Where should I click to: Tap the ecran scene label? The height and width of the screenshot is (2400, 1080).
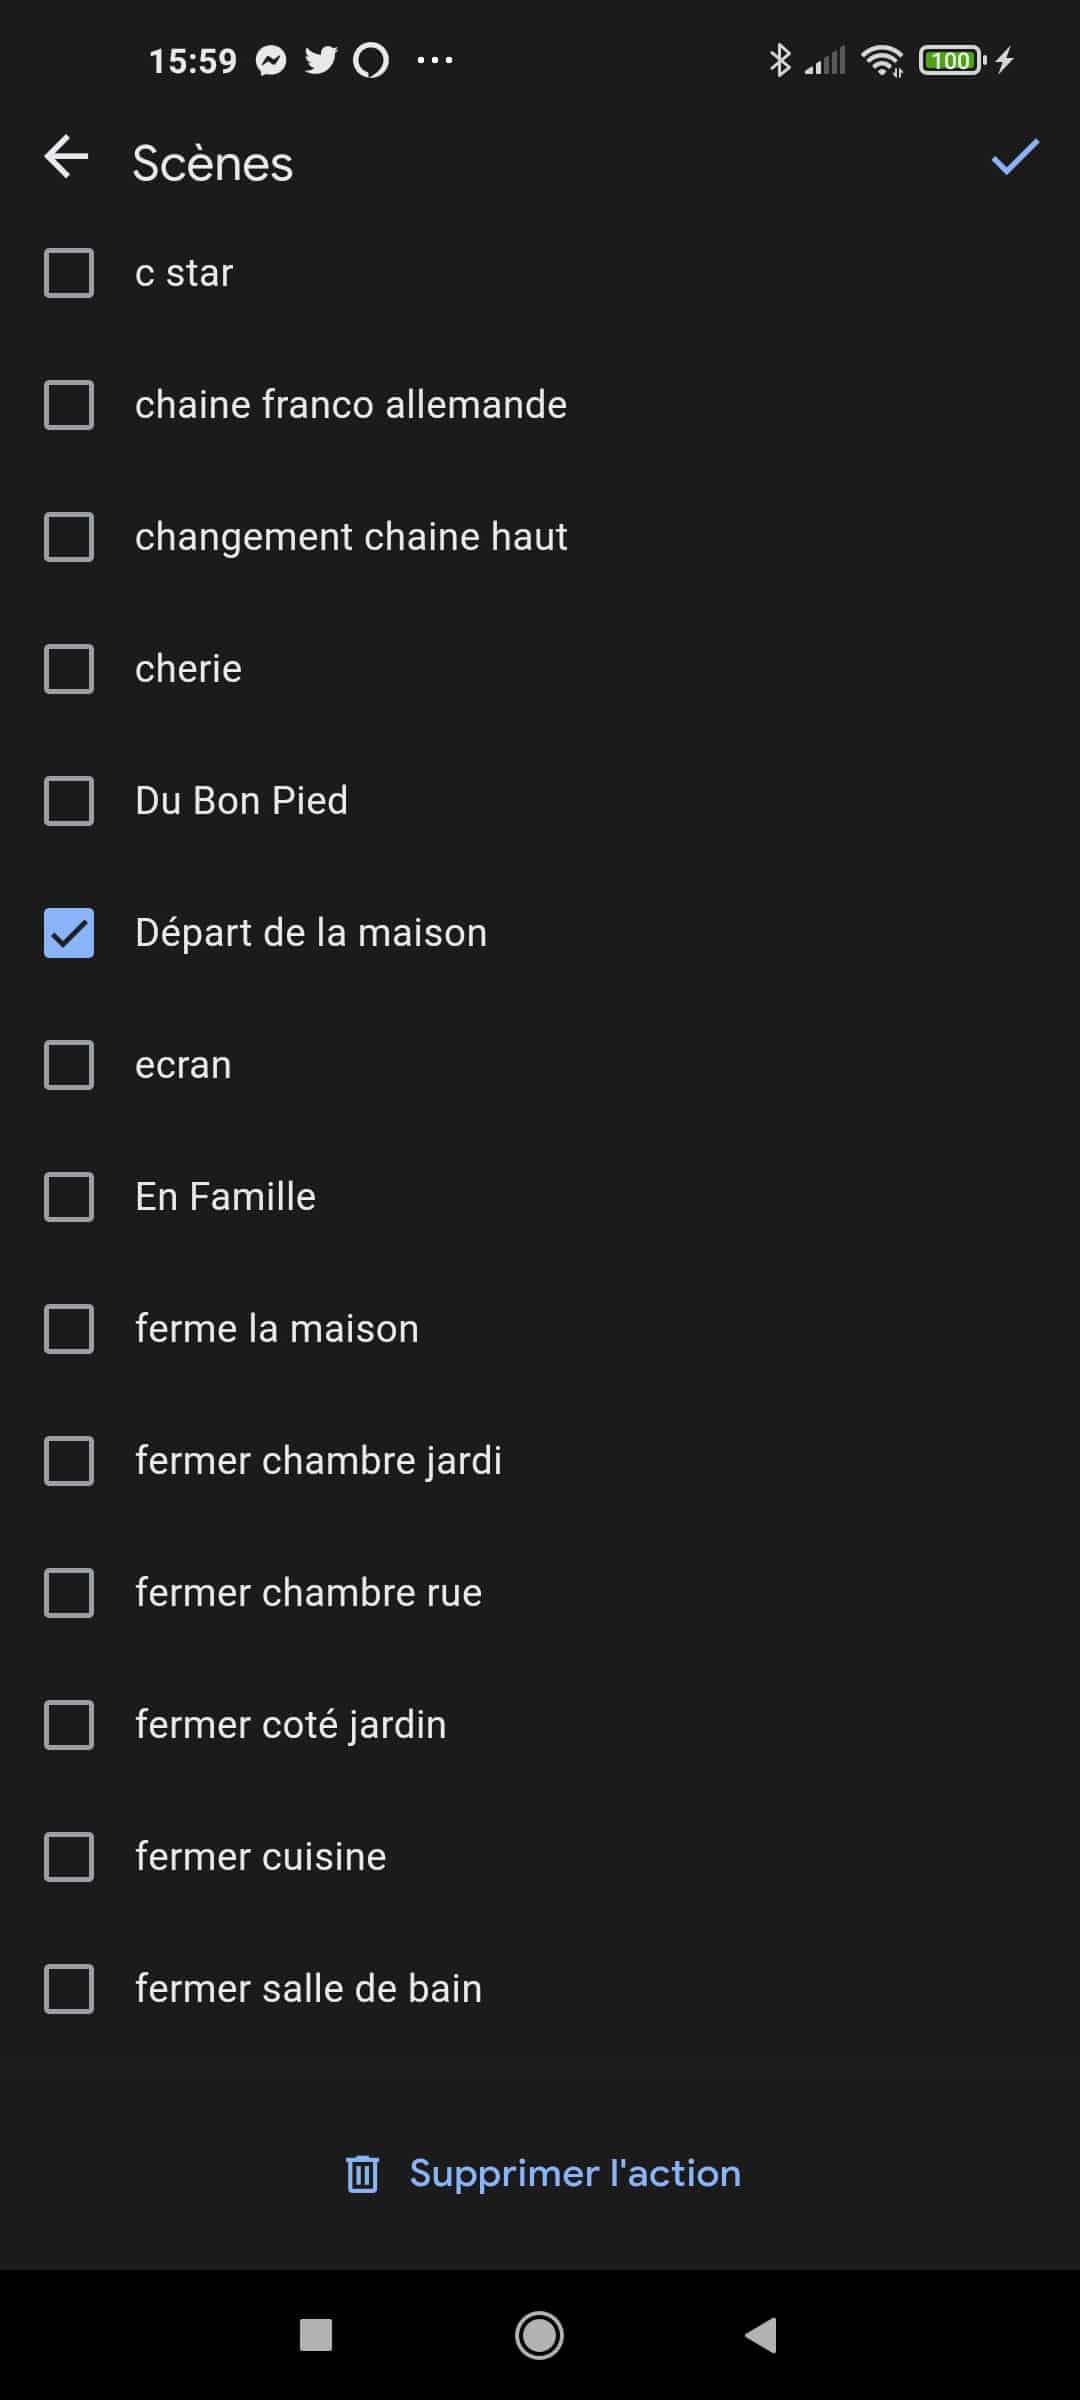click(183, 1065)
